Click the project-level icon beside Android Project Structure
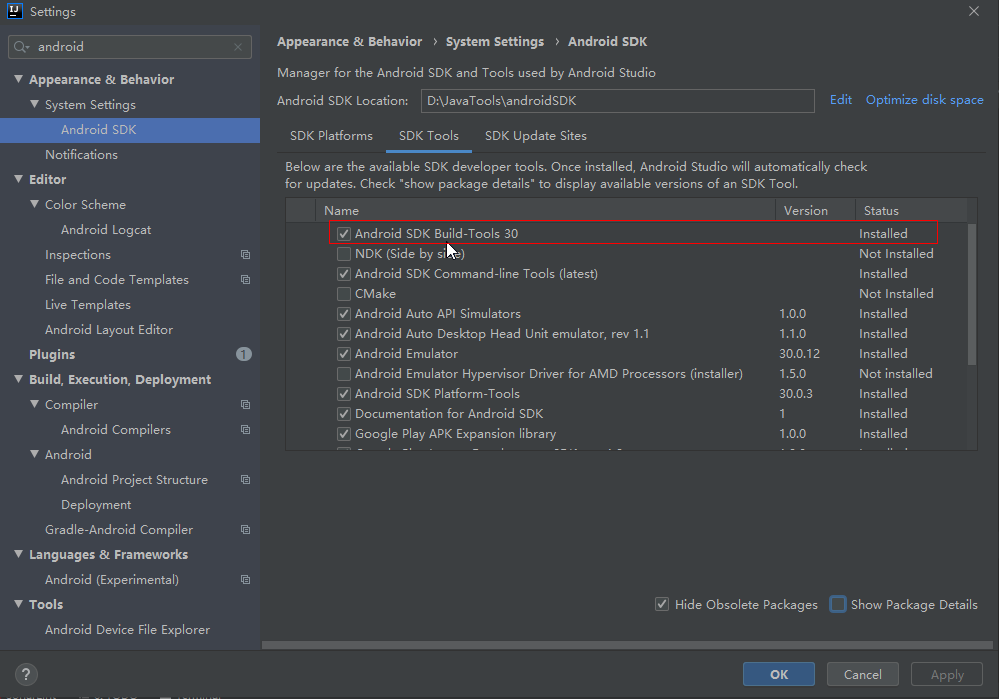The width and height of the screenshot is (999, 699). coord(245,479)
